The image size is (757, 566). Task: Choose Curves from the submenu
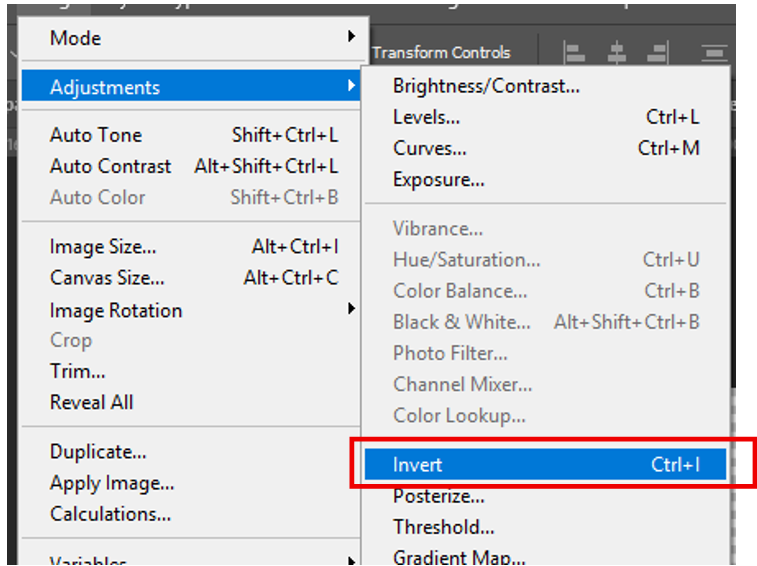430,148
